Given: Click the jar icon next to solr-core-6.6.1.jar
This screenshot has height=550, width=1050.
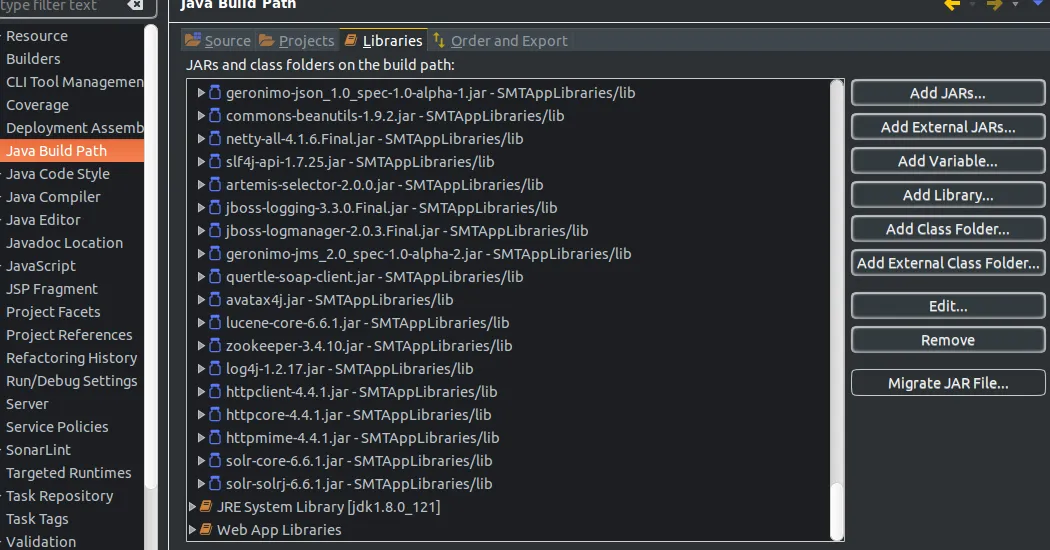Looking at the screenshot, I should pyautogui.click(x=215, y=460).
